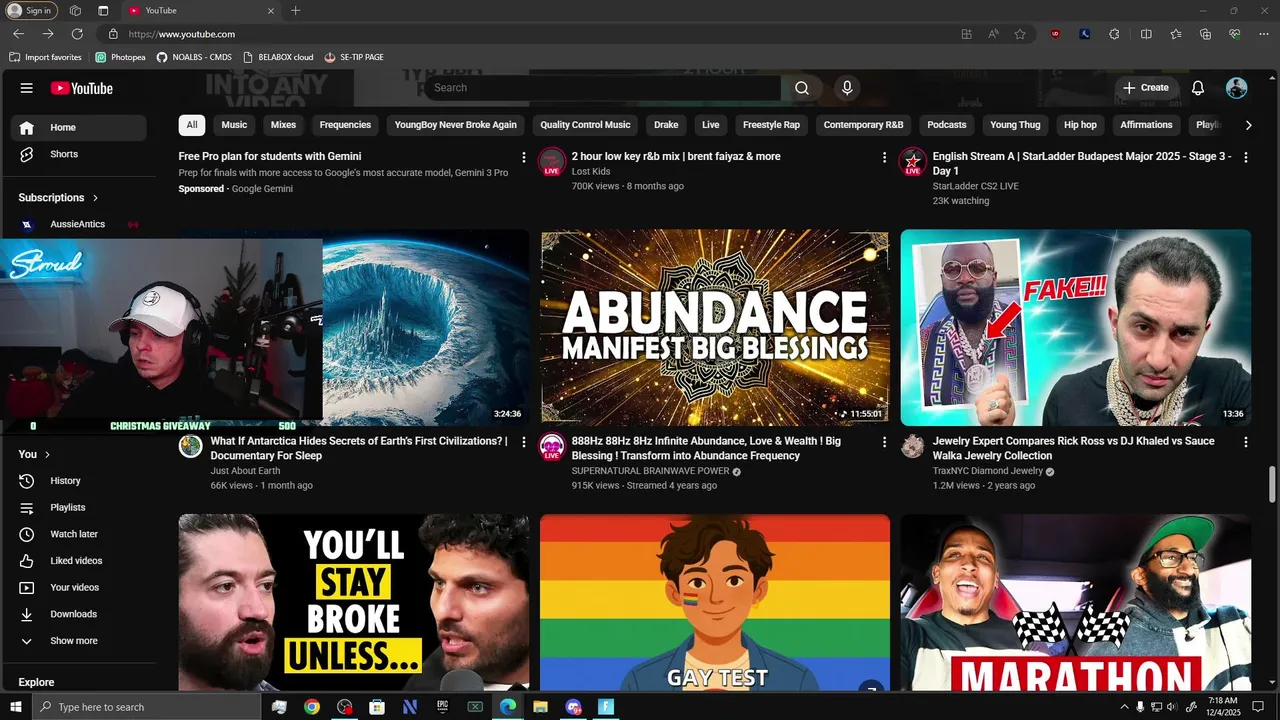Click the taskbar volume speaker icon
Screen dimensions: 1280x720
(1172, 707)
